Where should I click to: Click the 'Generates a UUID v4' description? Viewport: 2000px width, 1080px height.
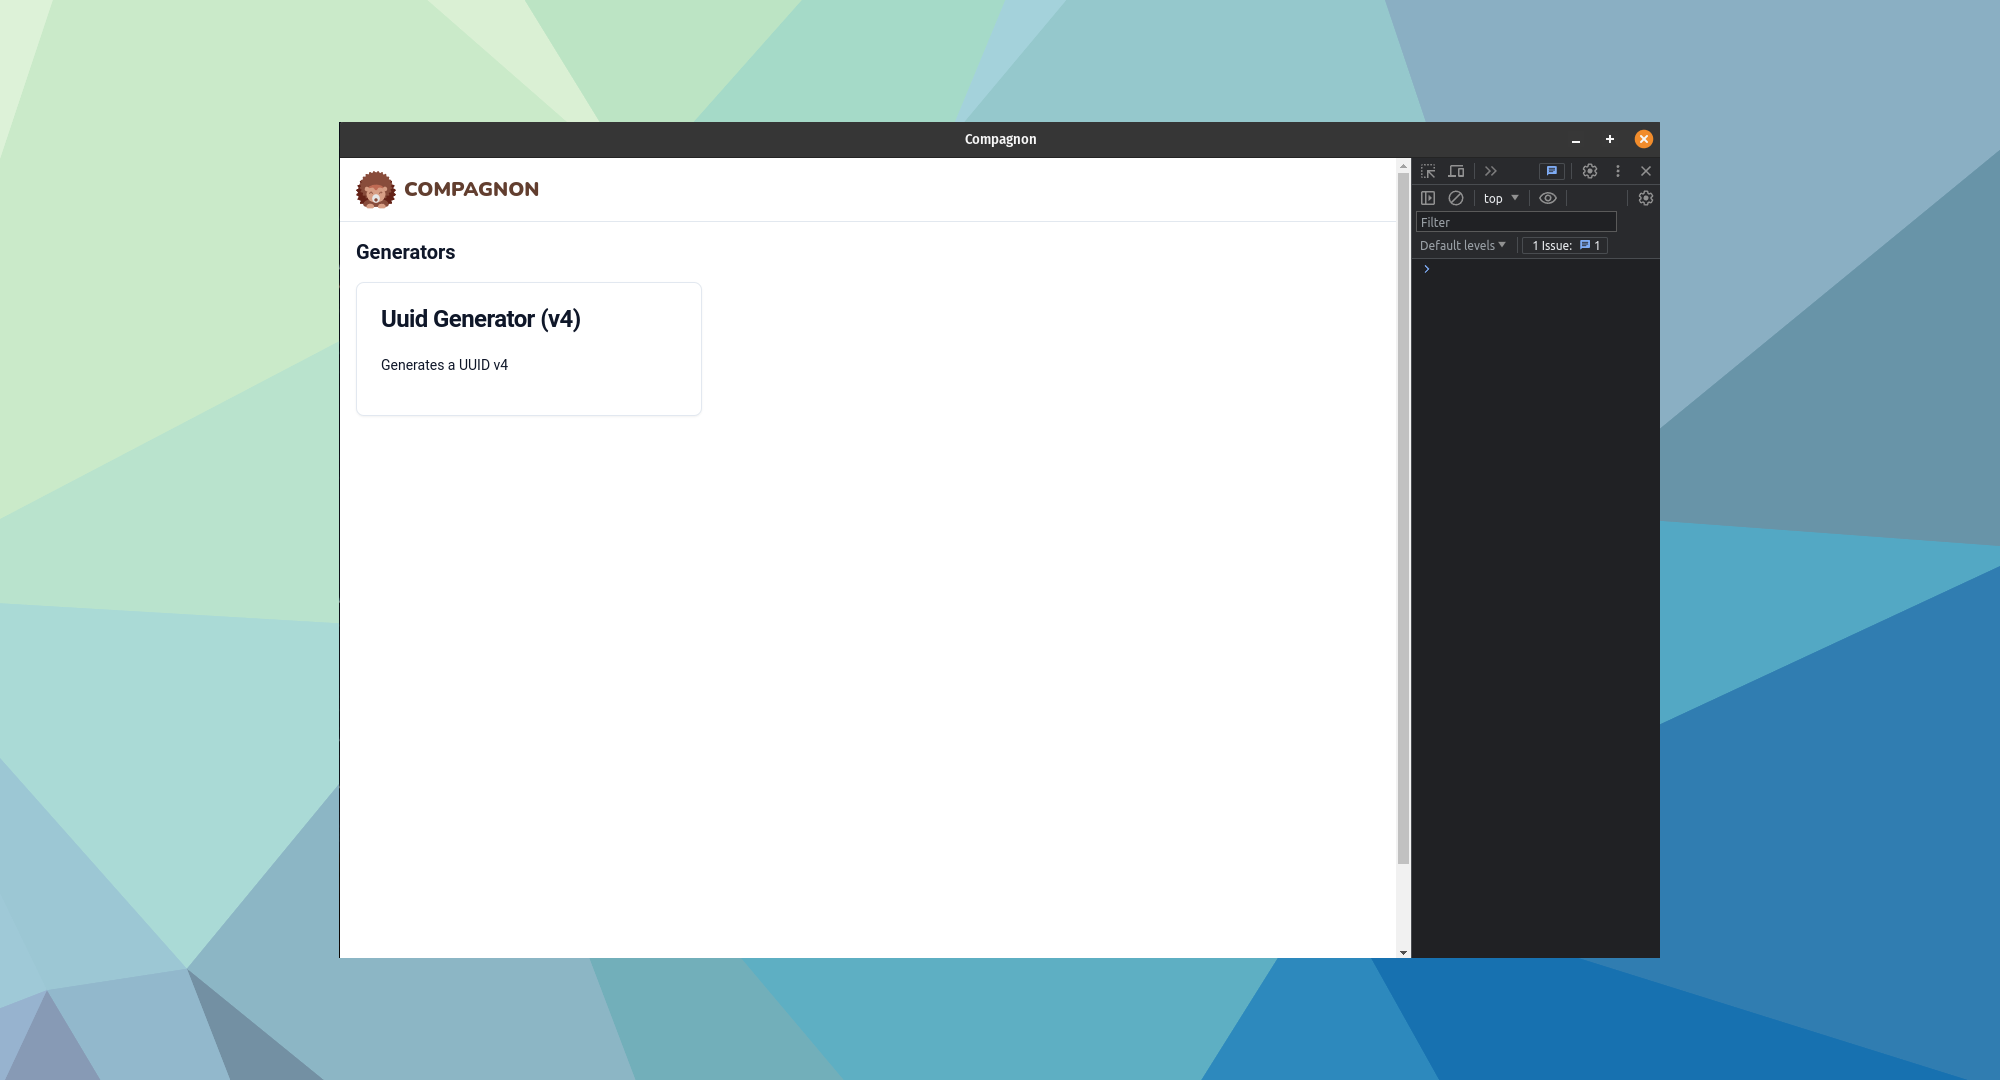(444, 365)
